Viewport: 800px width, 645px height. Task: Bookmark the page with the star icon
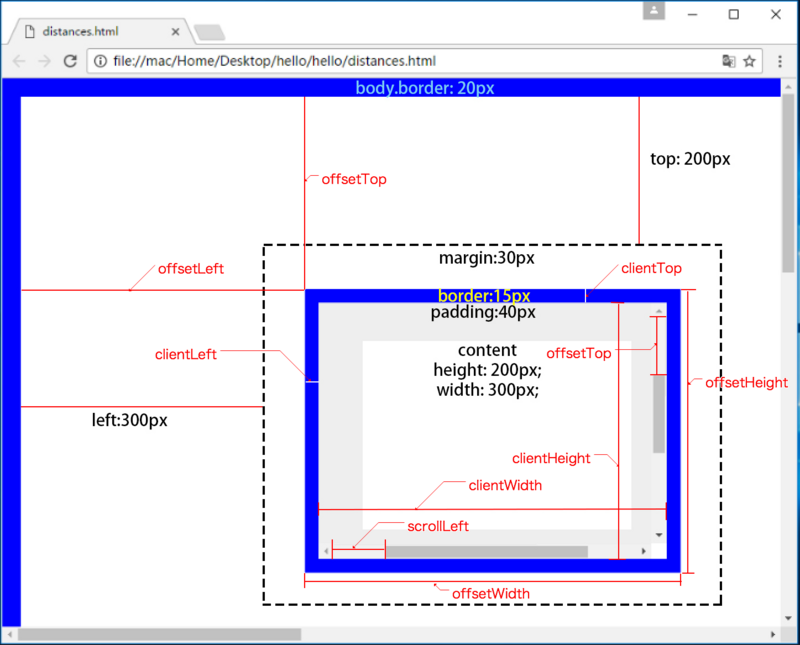tap(749, 61)
